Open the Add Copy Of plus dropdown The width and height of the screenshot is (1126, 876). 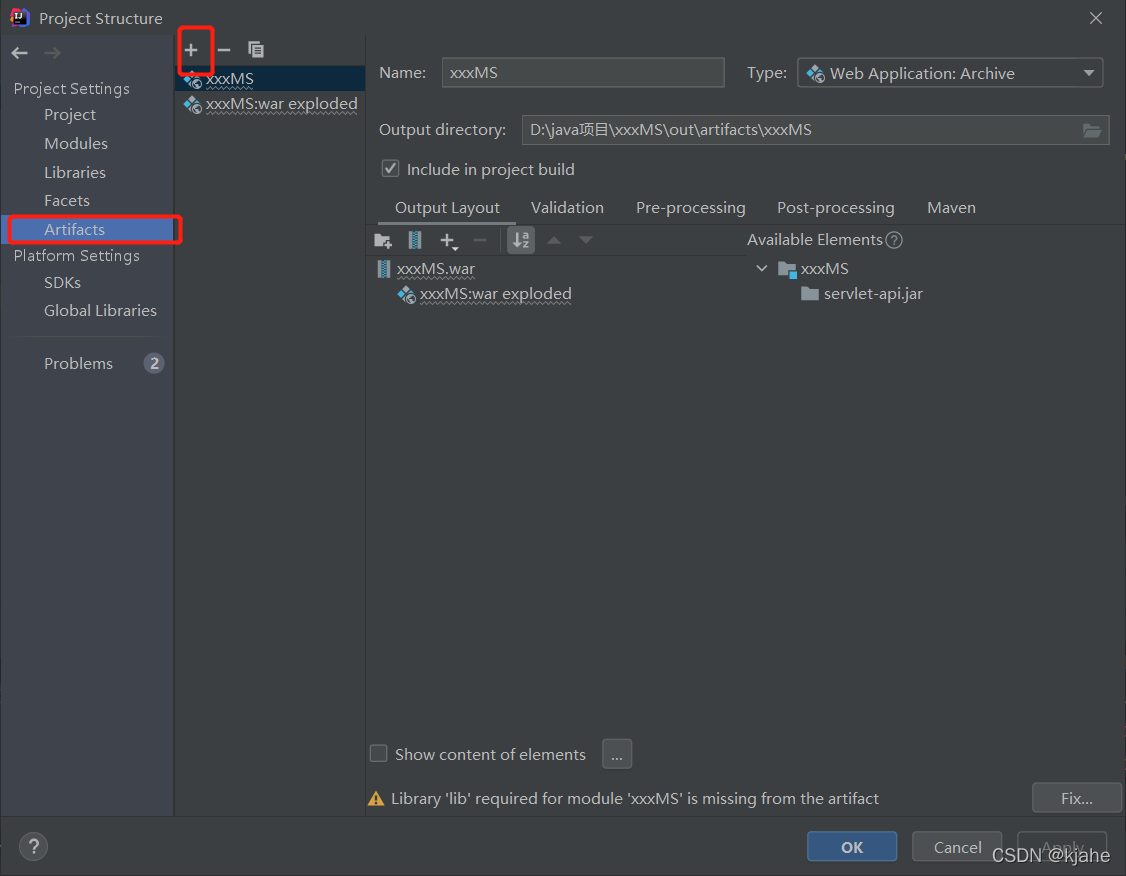[x=449, y=241]
